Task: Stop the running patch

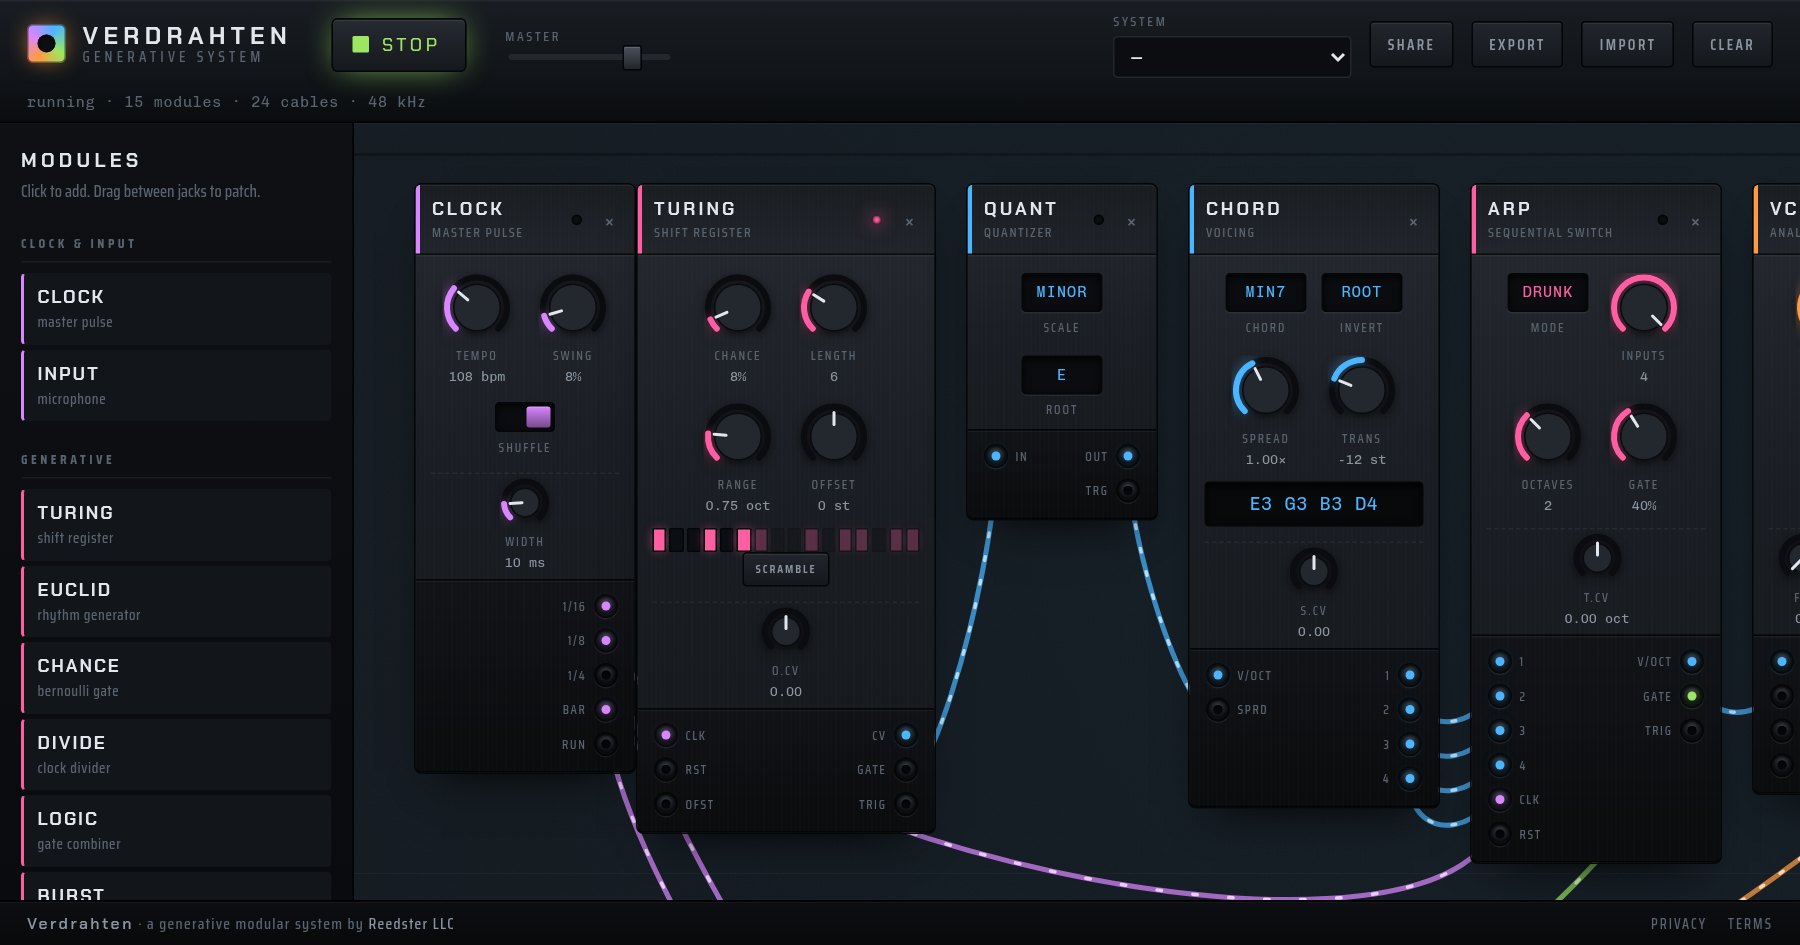Action: pos(399,45)
